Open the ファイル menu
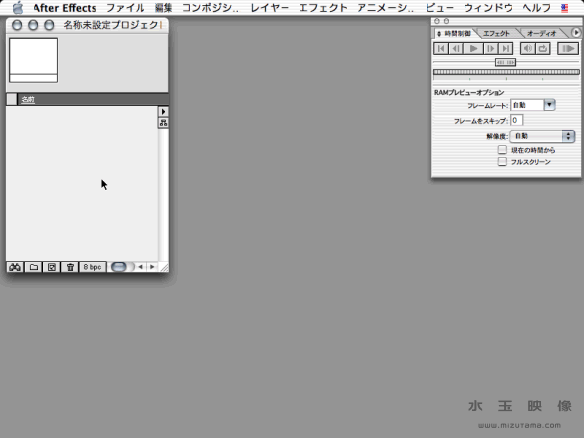The image size is (584, 438). coord(125,8)
